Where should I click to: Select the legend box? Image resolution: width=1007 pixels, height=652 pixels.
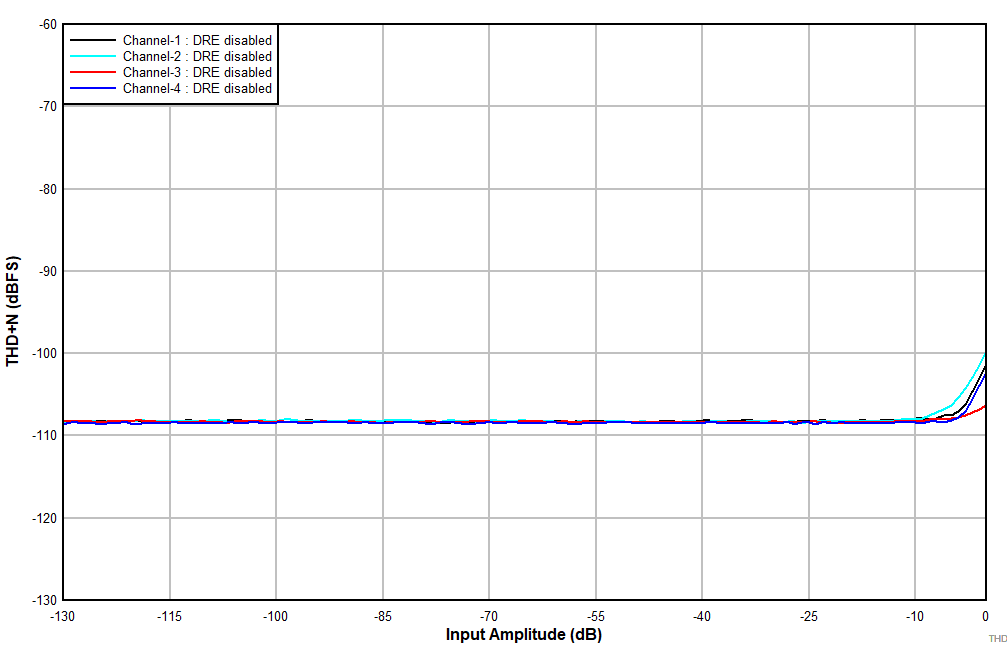tap(172, 64)
